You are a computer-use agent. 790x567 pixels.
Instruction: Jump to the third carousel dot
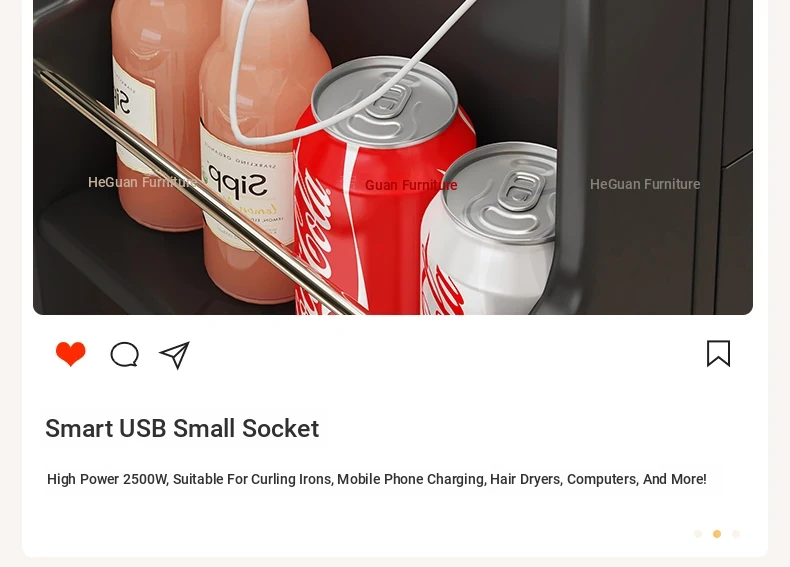(x=736, y=534)
